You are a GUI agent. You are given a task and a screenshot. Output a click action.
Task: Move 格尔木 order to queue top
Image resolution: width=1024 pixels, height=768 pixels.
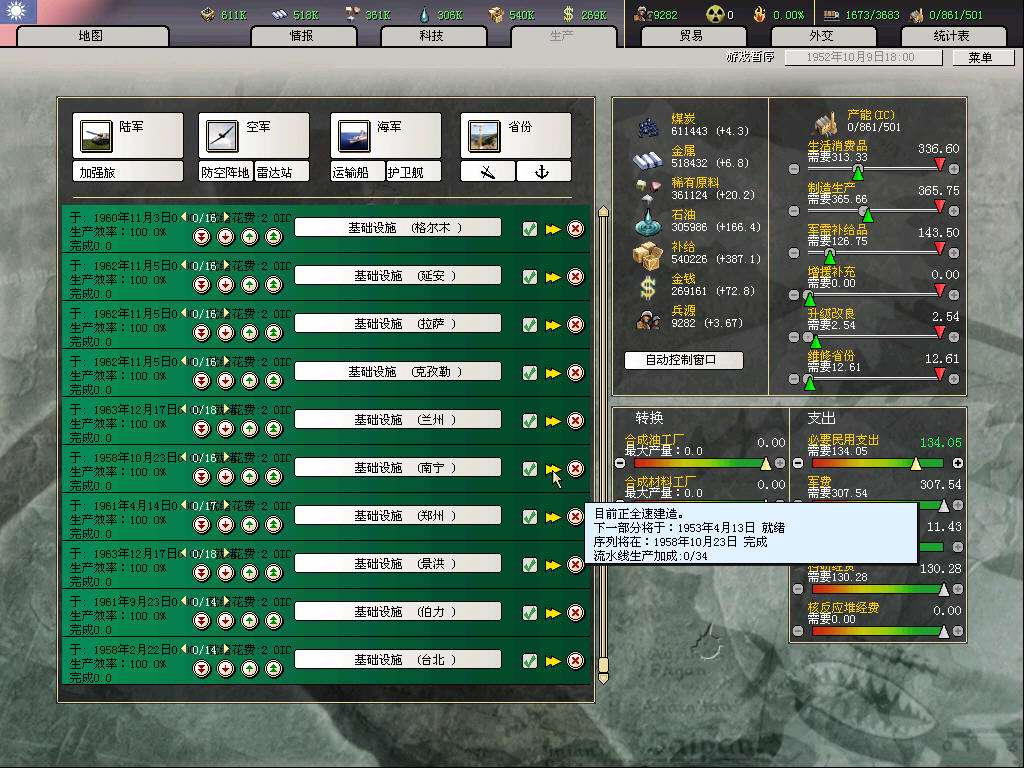pyautogui.click(x=274, y=236)
